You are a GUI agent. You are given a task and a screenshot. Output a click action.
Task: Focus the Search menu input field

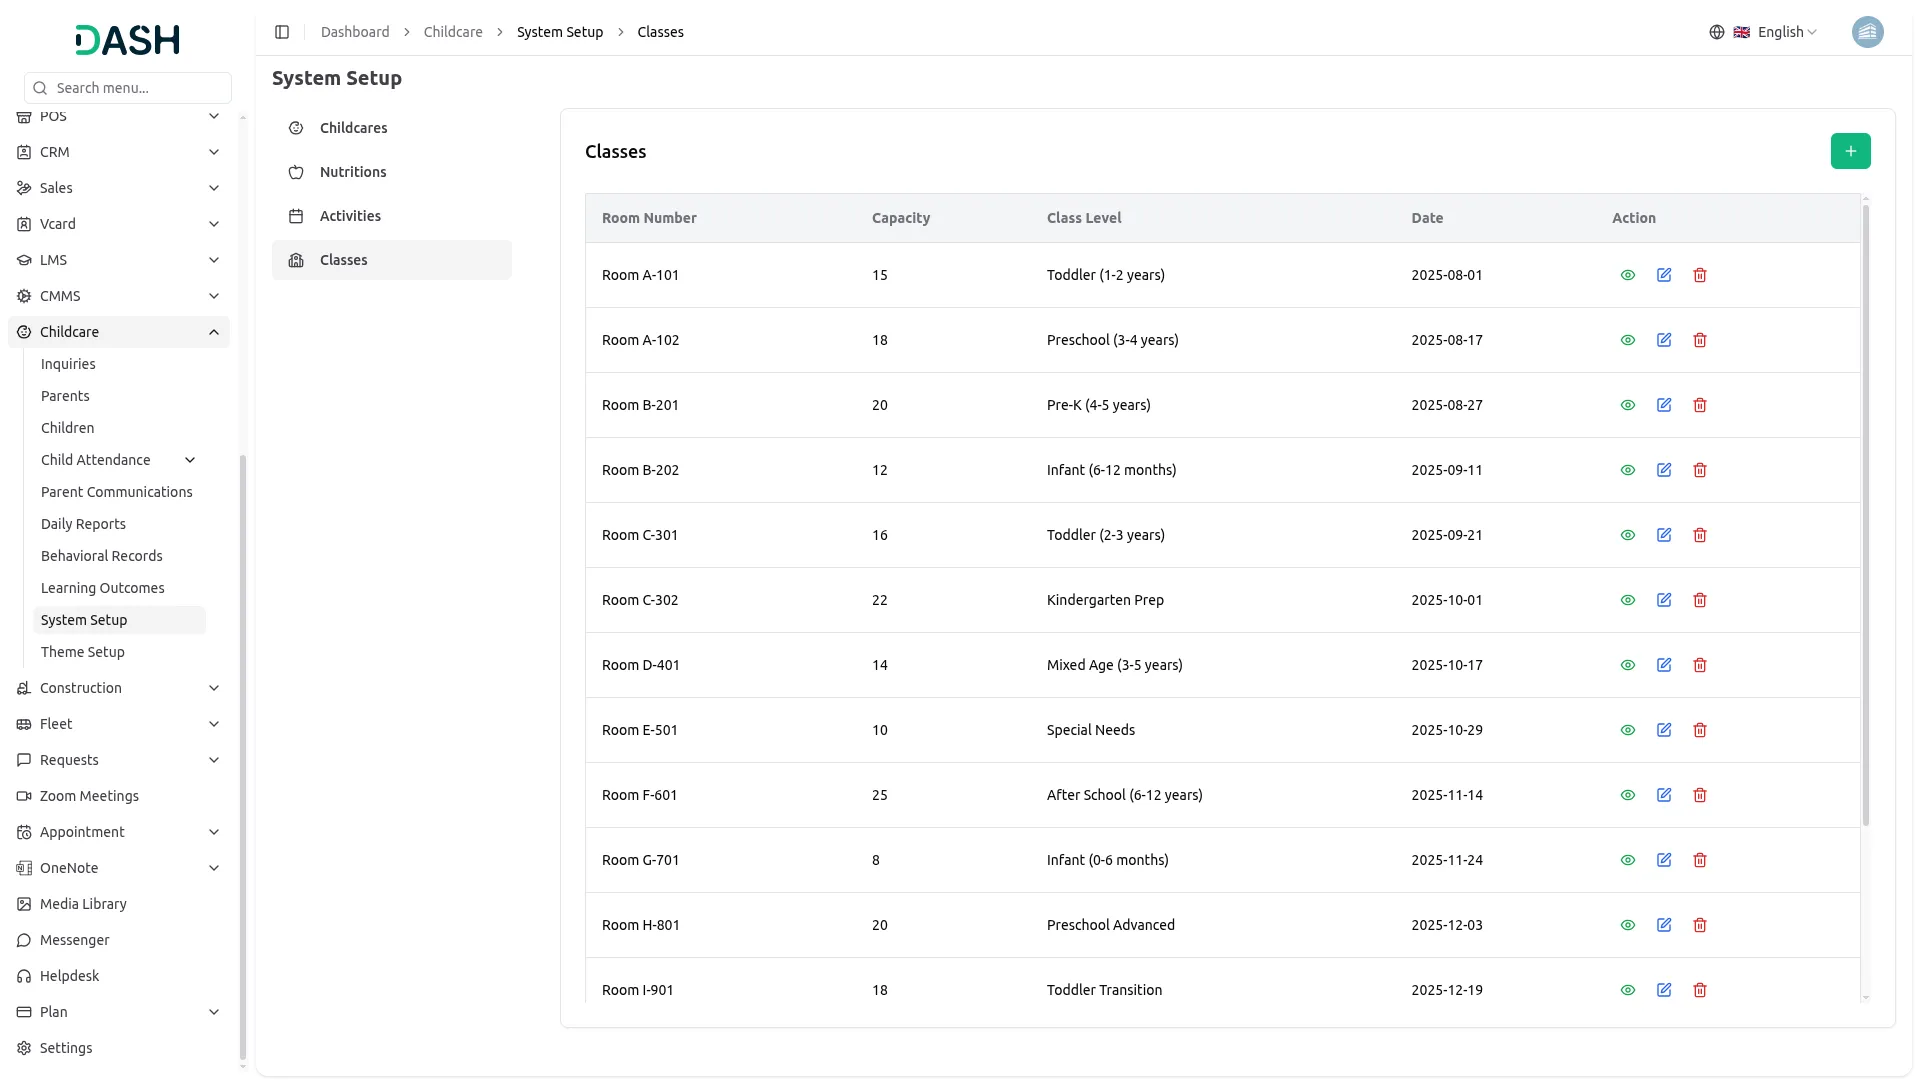coord(128,88)
